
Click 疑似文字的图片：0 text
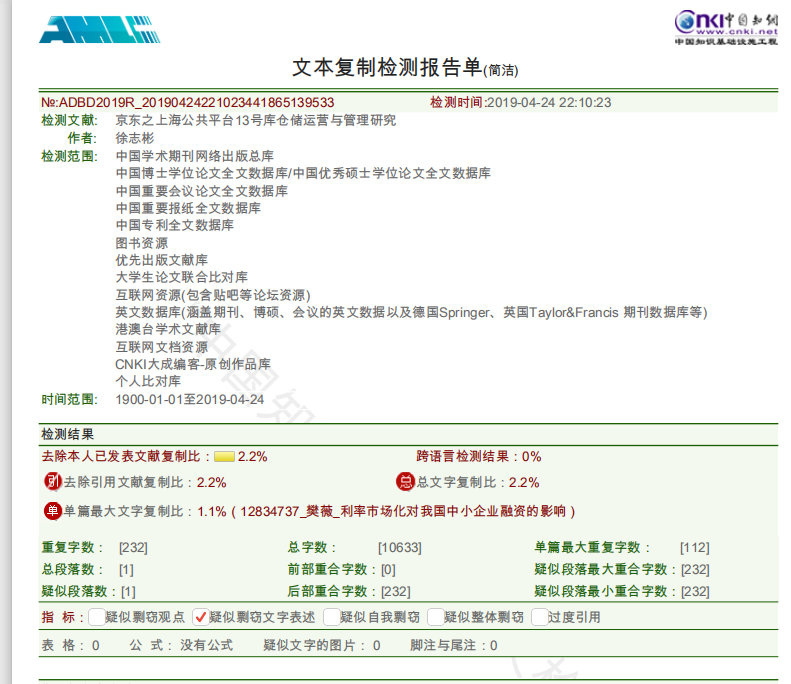tap(322, 645)
